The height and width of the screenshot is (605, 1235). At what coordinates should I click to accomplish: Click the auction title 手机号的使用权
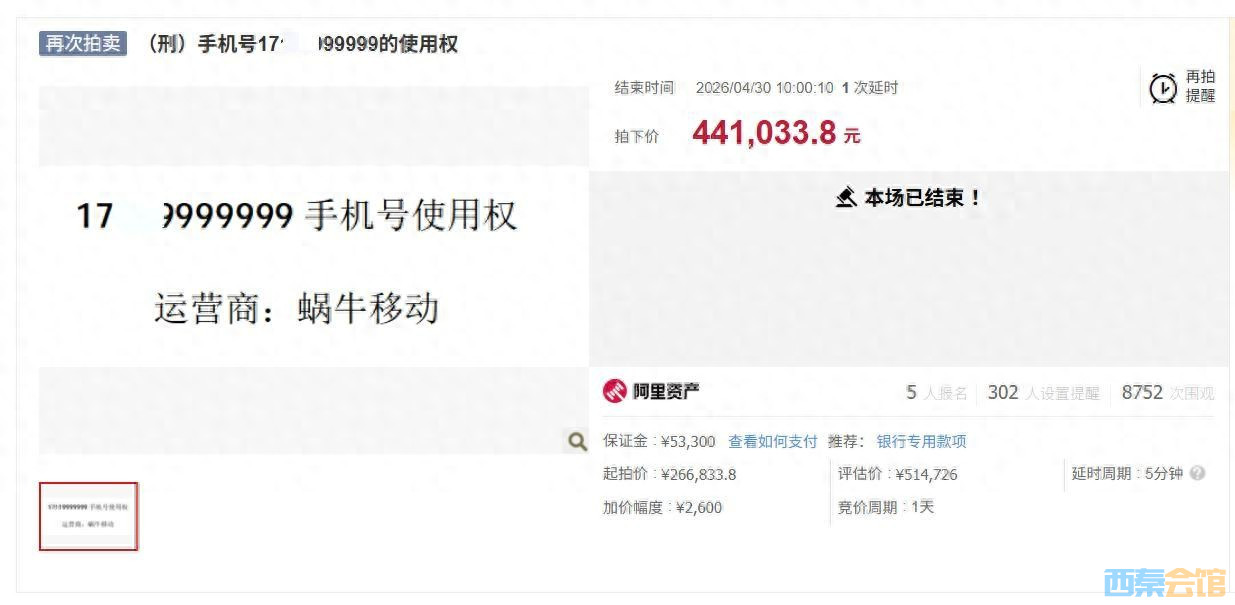[x=302, y=44]
